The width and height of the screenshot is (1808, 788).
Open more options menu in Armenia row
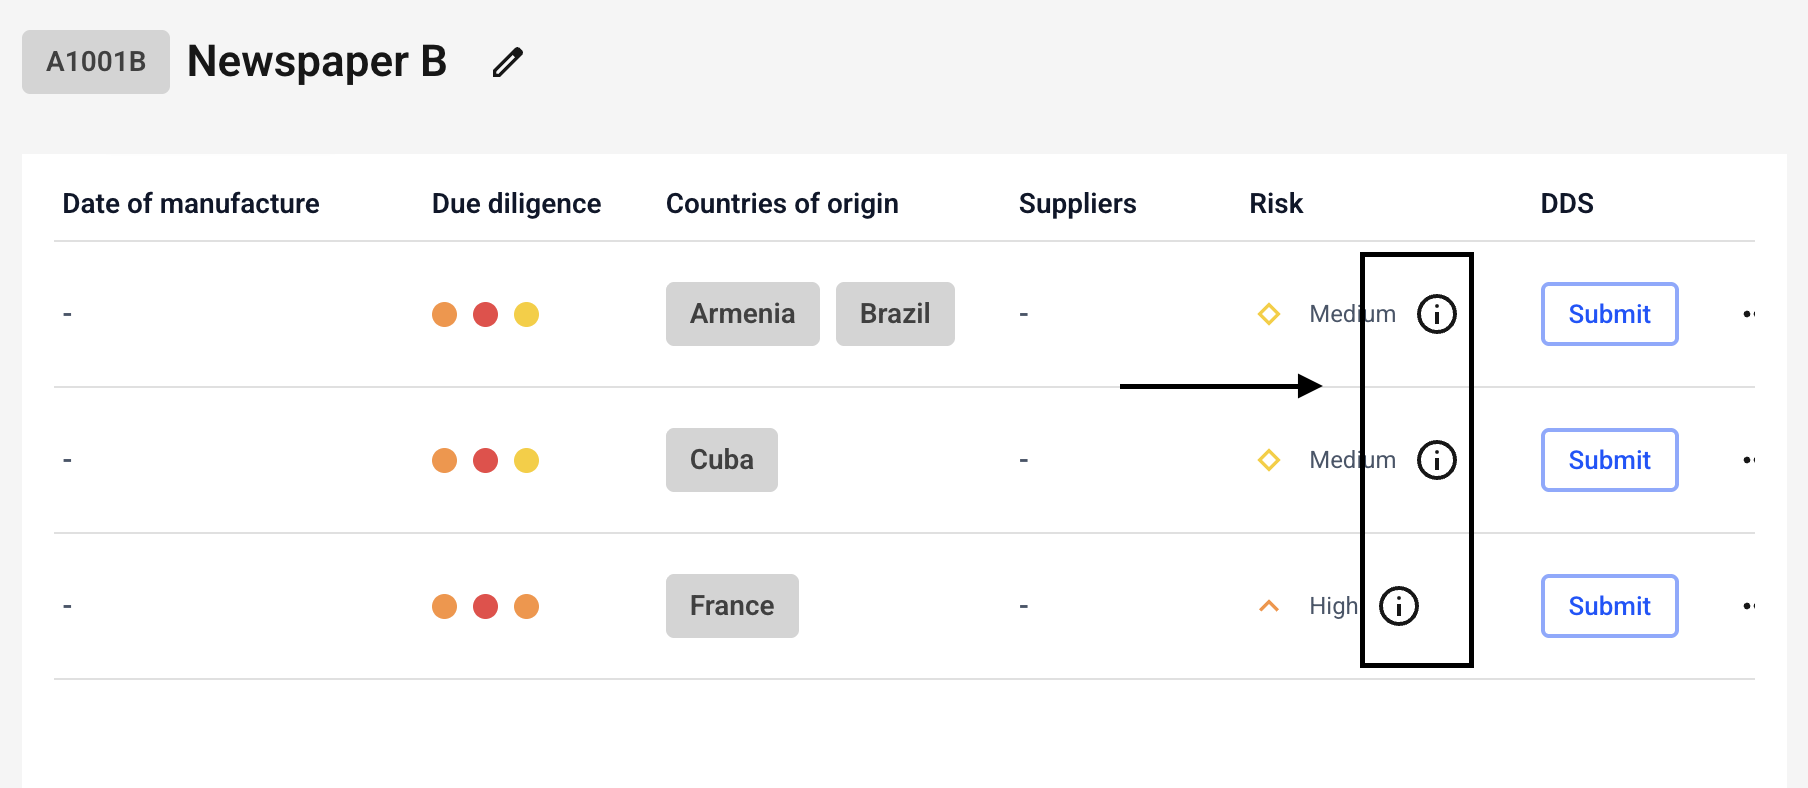pyautogui.click(x=1748, y=314)
